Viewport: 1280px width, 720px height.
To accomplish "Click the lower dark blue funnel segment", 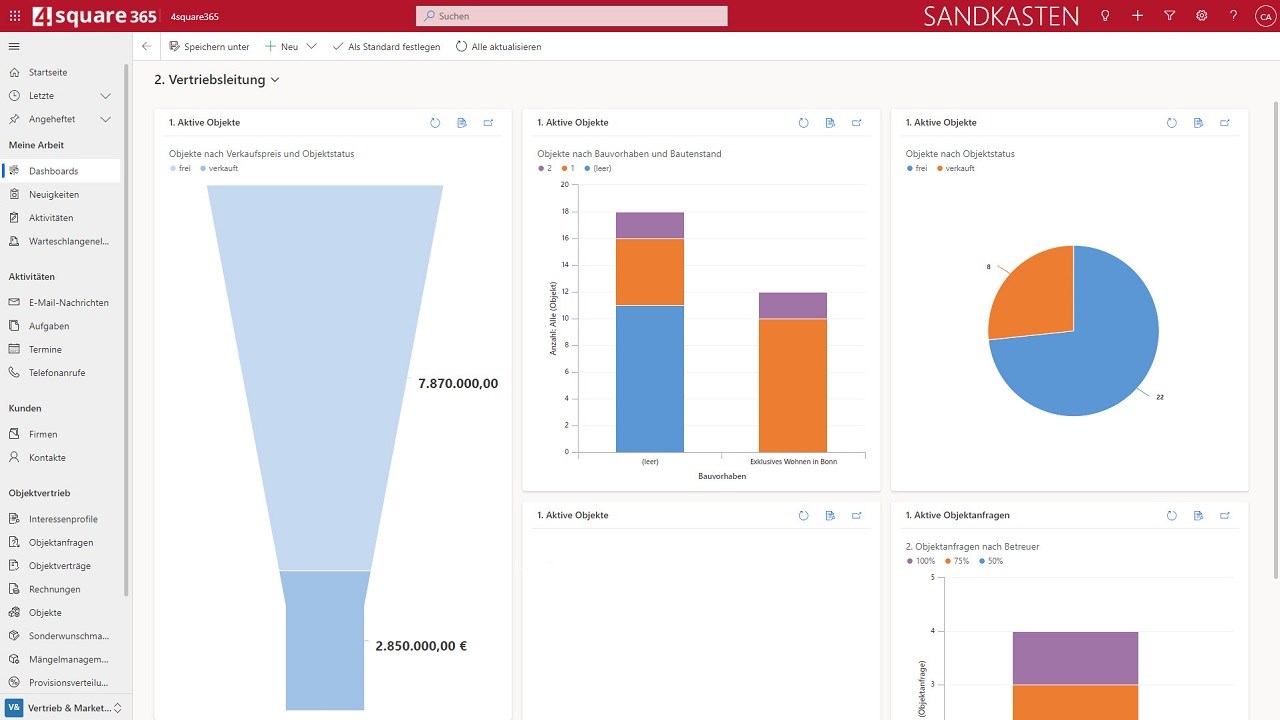I will (x=325, y=640).
